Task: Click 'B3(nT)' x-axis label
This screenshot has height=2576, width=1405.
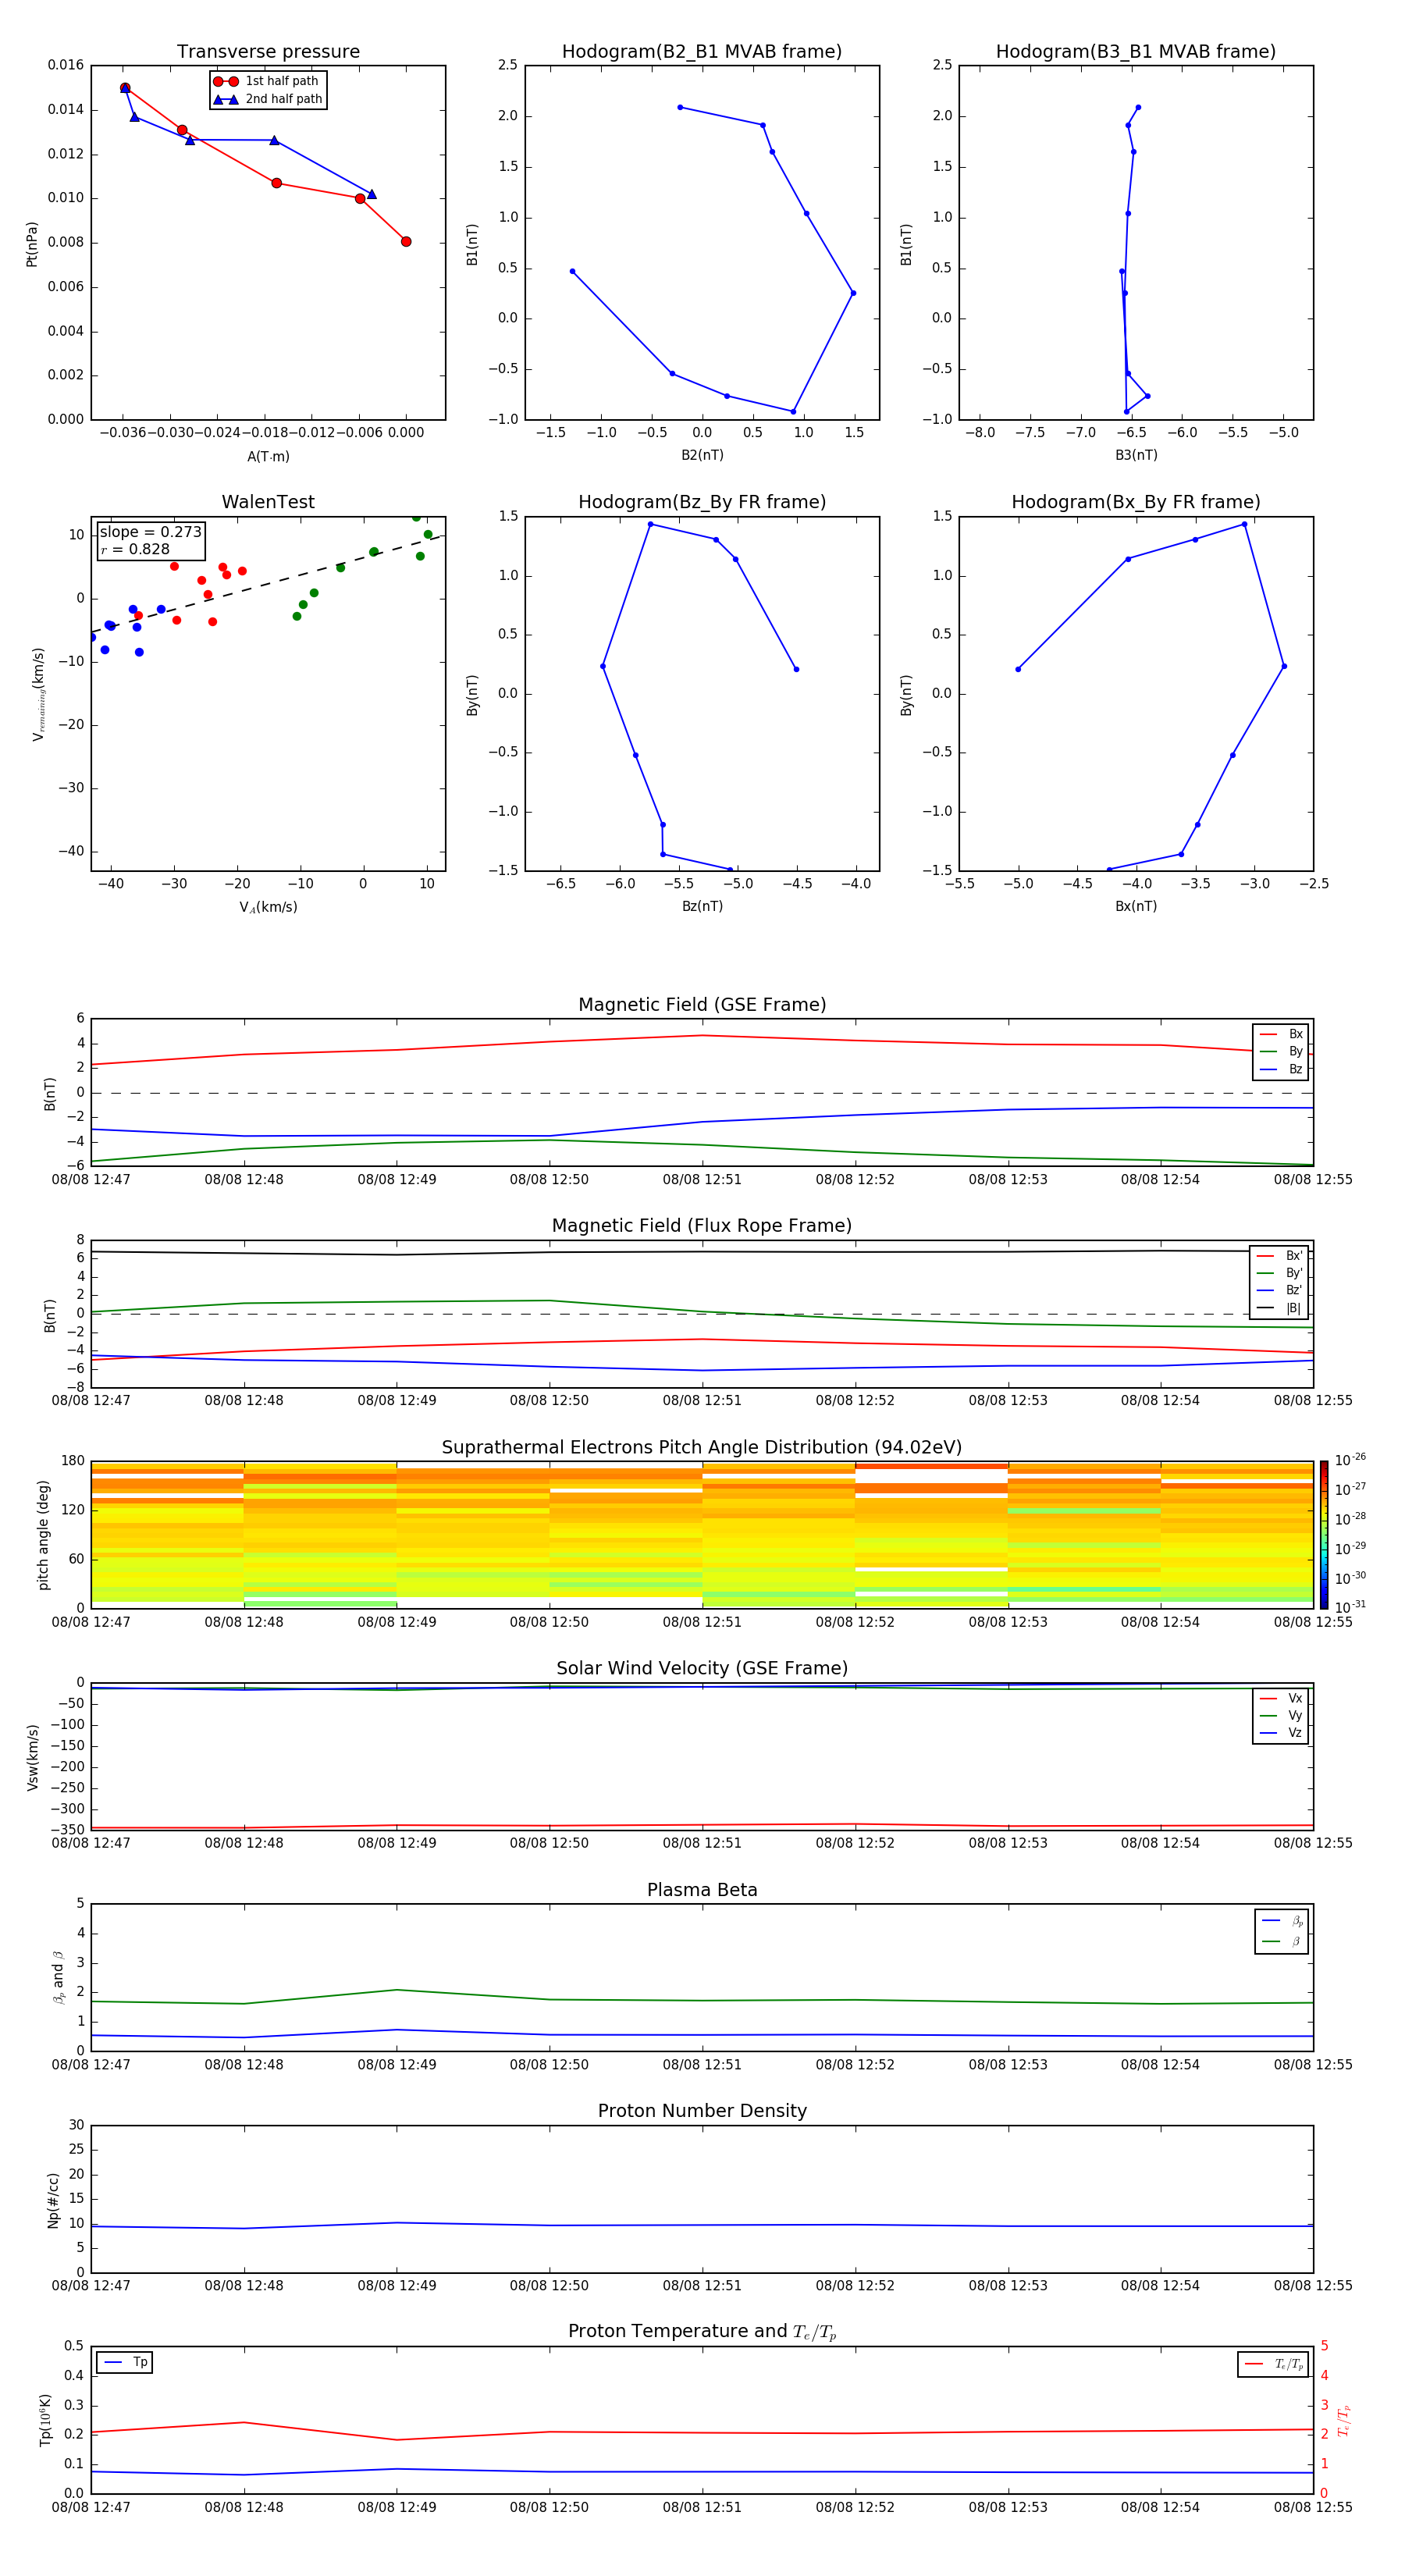Action: (1136, 455)
